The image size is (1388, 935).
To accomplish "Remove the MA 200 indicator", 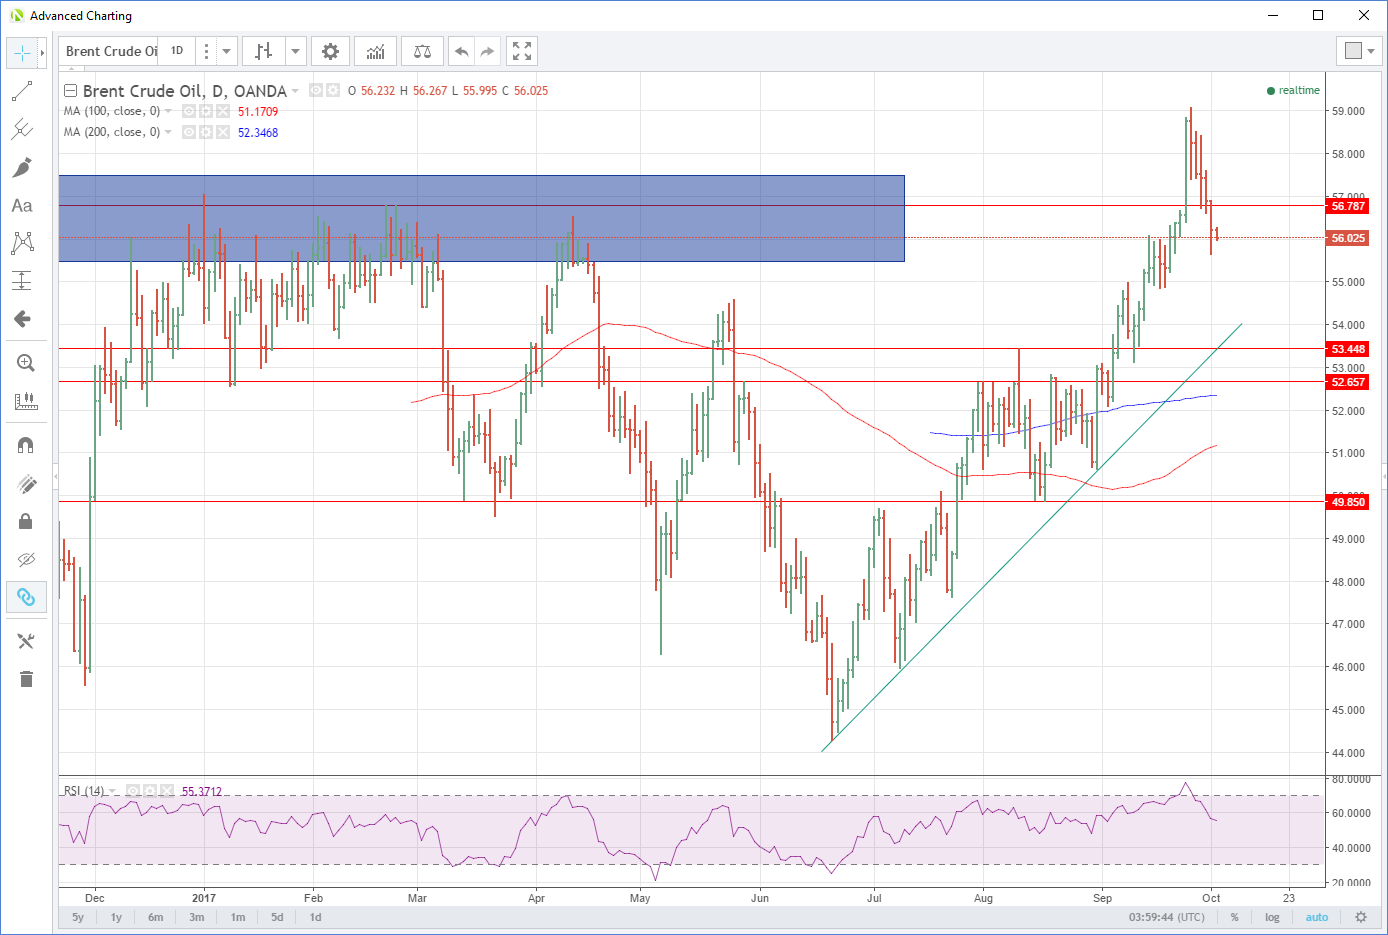I will click(x=222, y=132).
